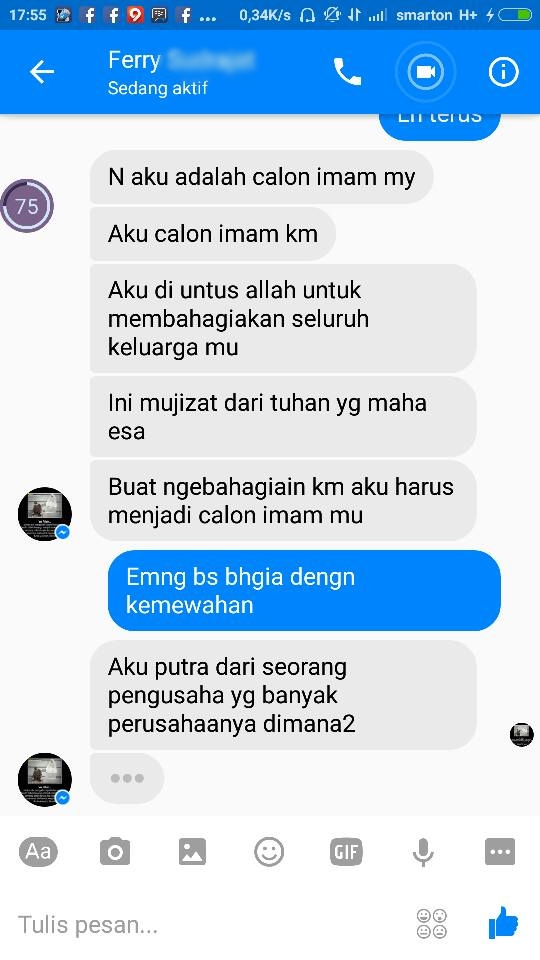
Task: Open the camera icon
Action: (x=115, y=852)
